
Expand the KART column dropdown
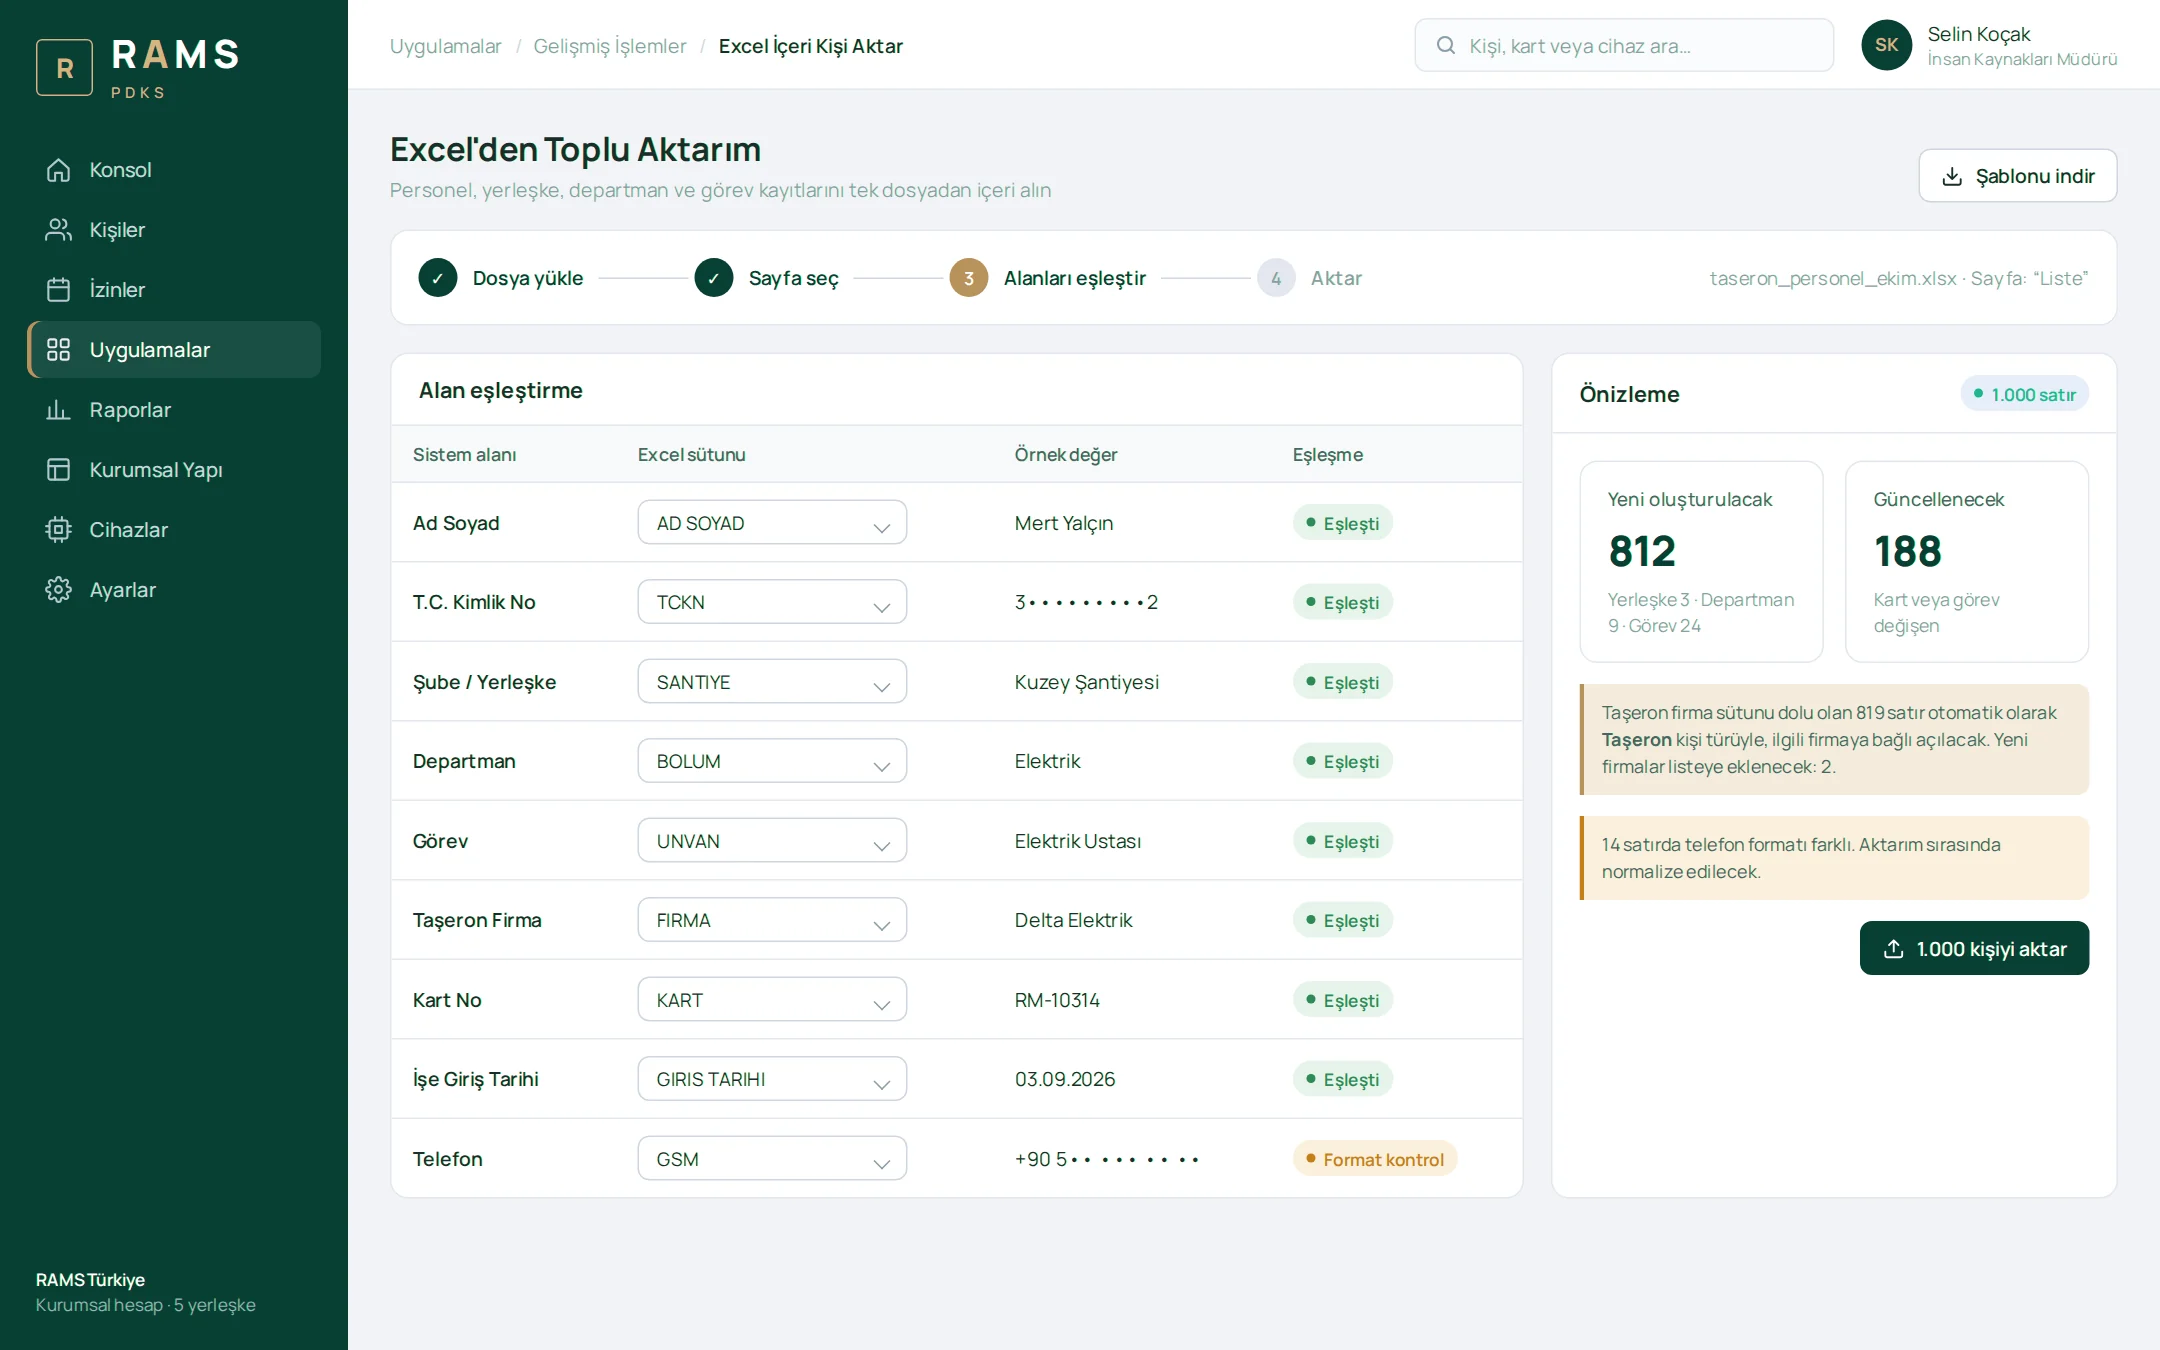[772, 1000]
